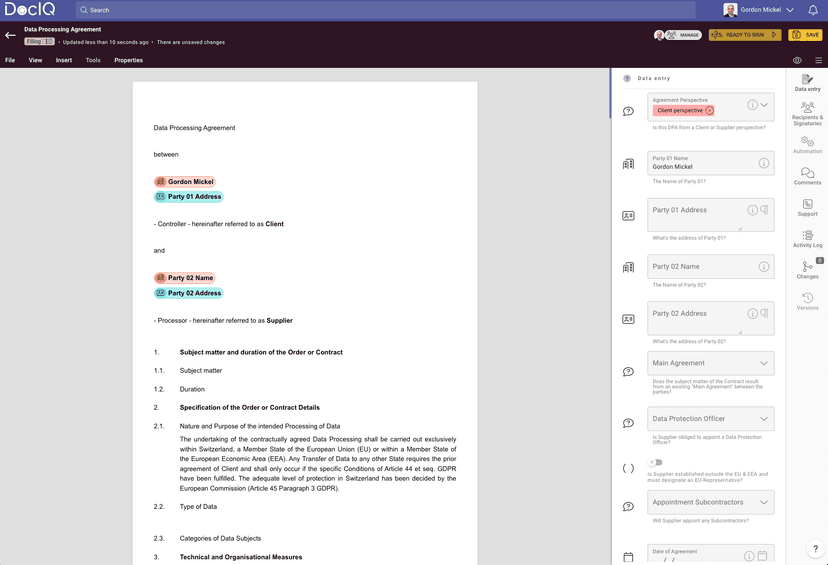
Task: Open calendar picker for Date of Agreement
Action: click(763, 555)
